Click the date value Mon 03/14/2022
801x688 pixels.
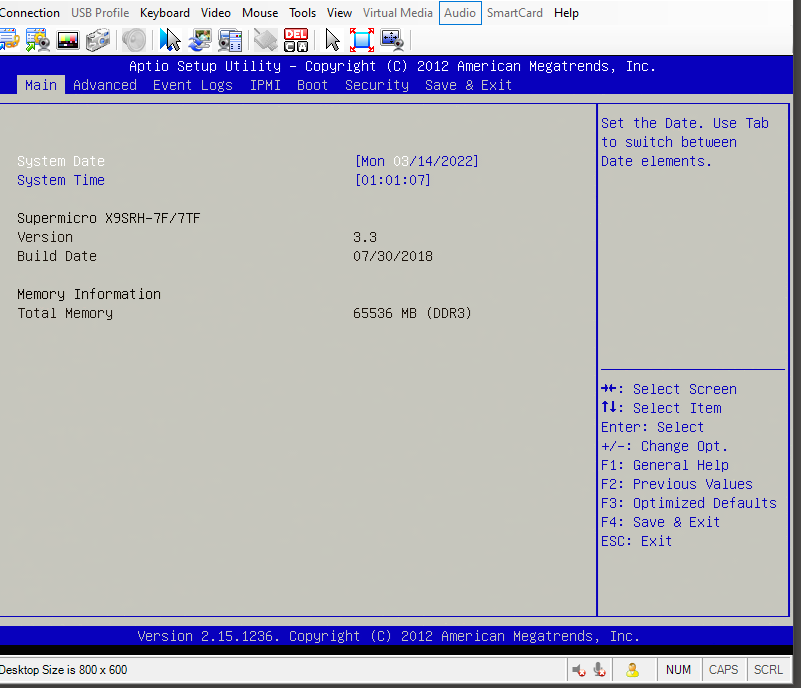(416, 161)
